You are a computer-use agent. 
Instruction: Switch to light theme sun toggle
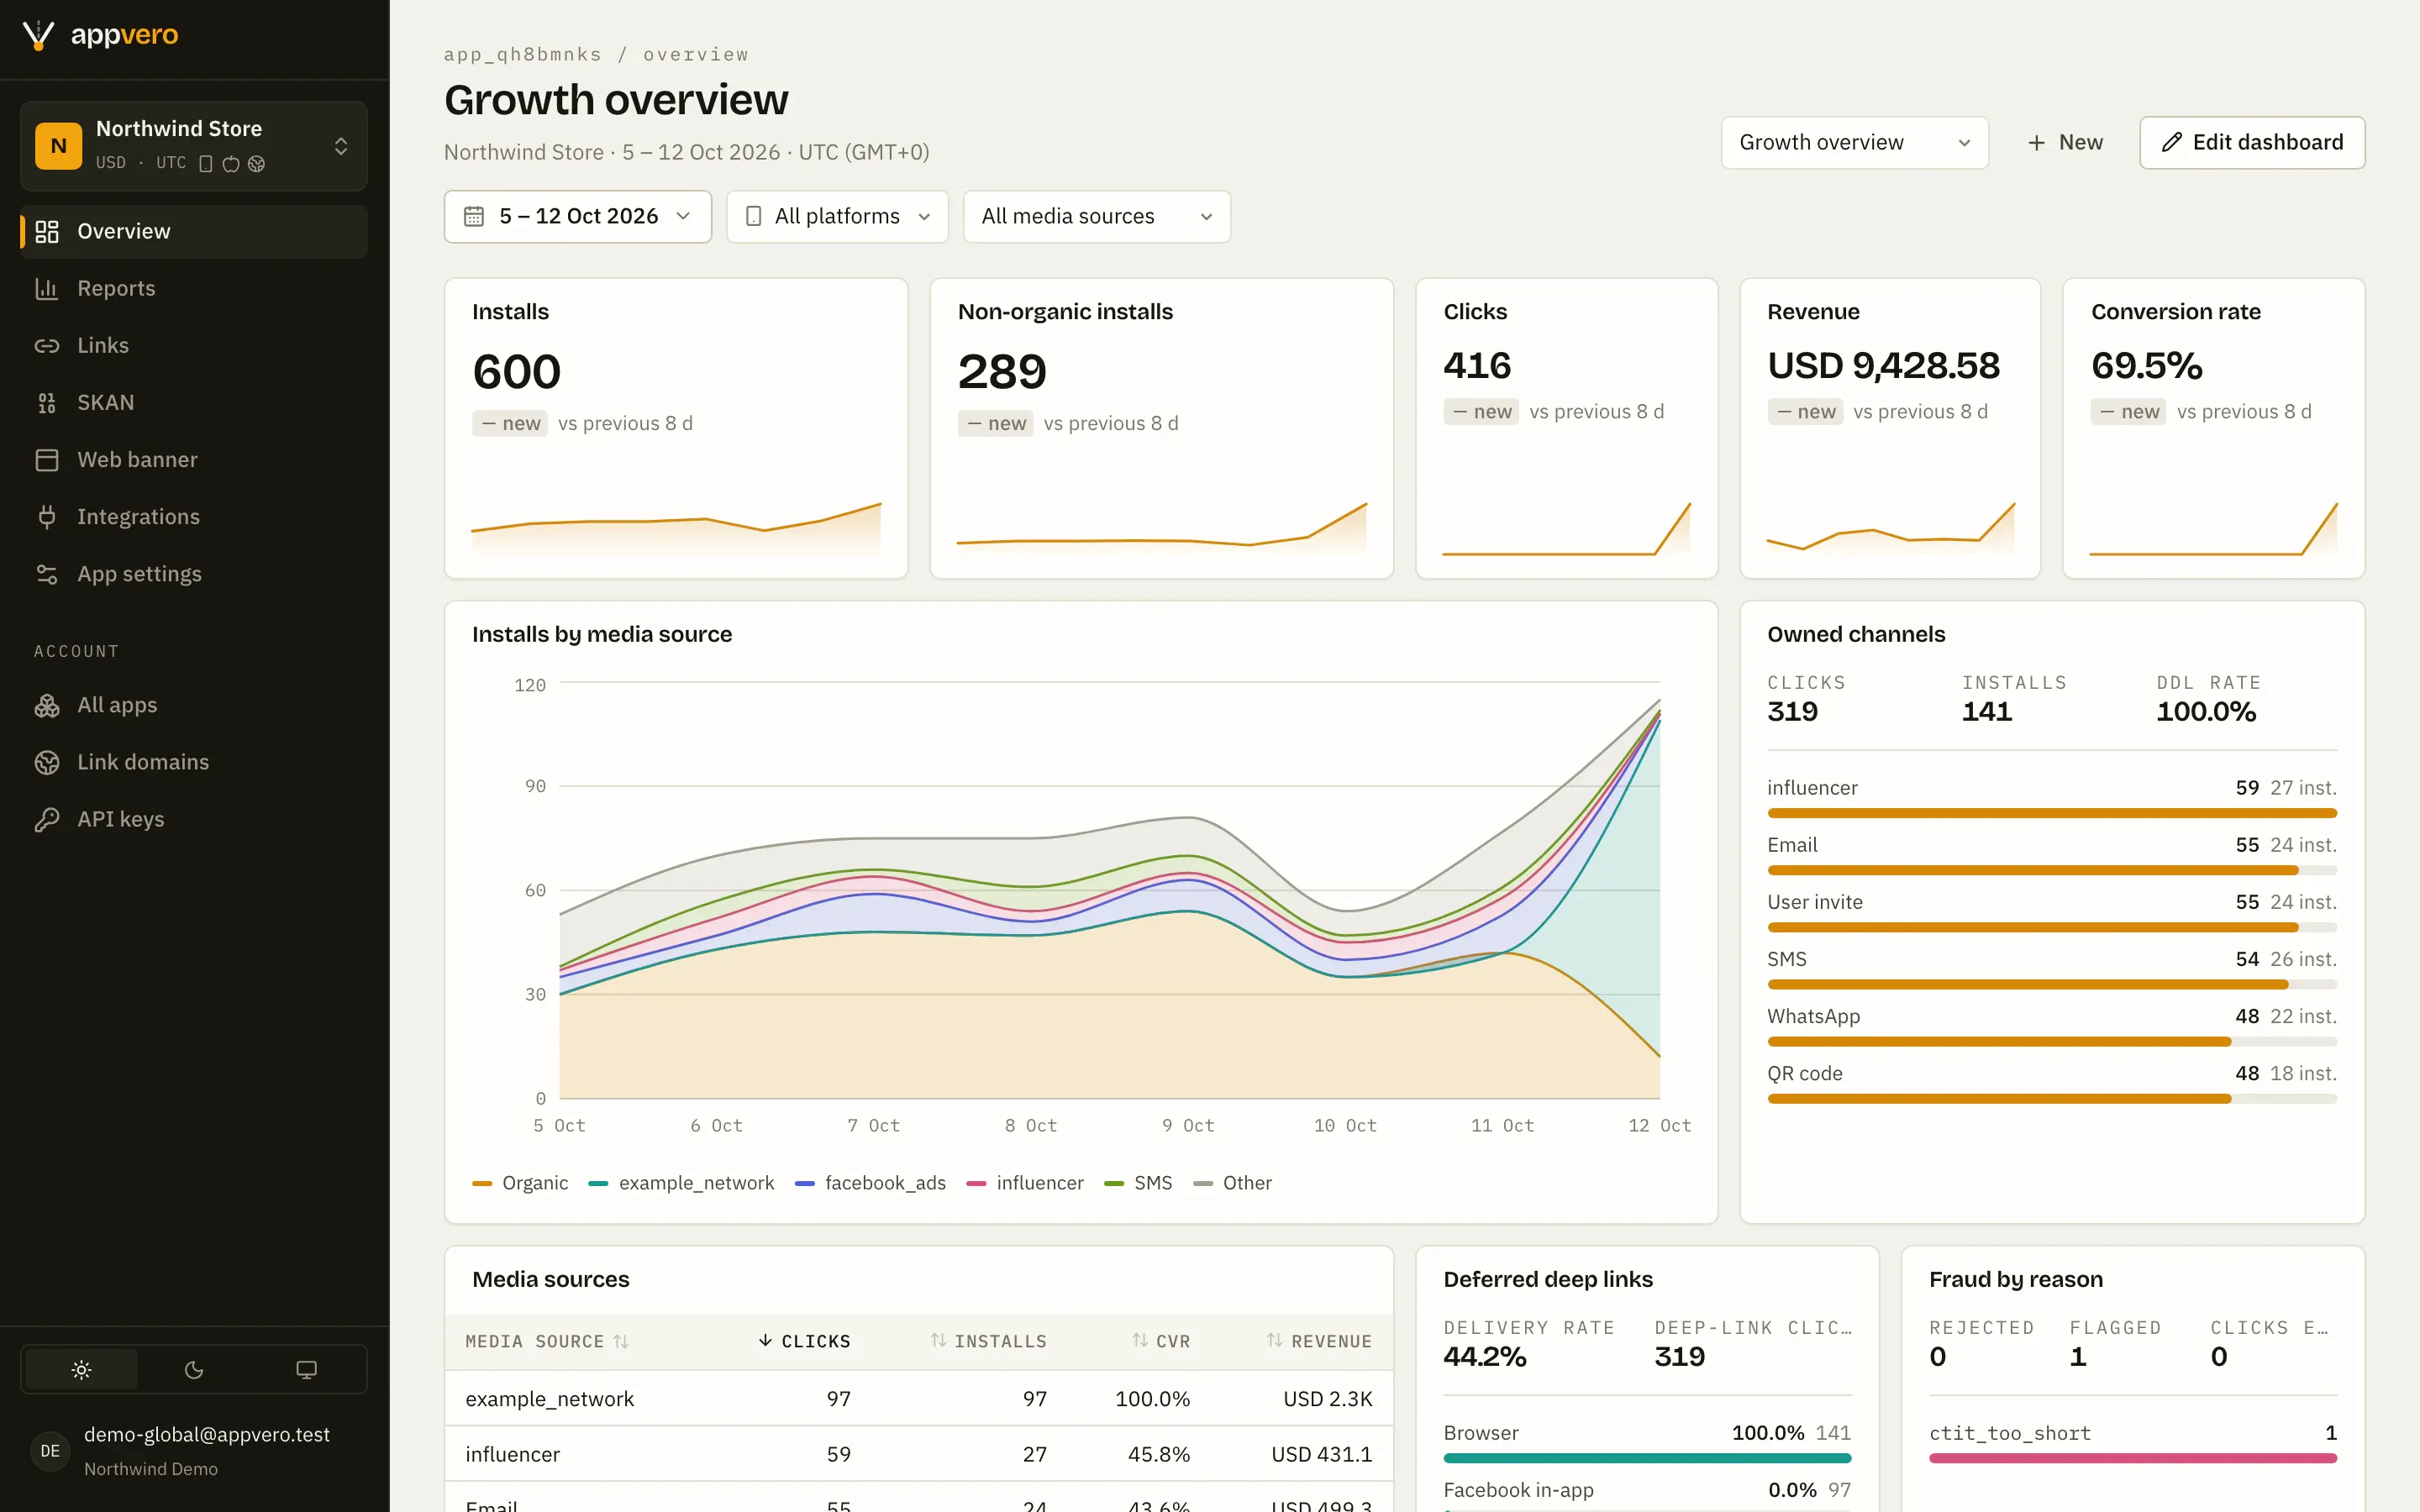point(81,1370)
